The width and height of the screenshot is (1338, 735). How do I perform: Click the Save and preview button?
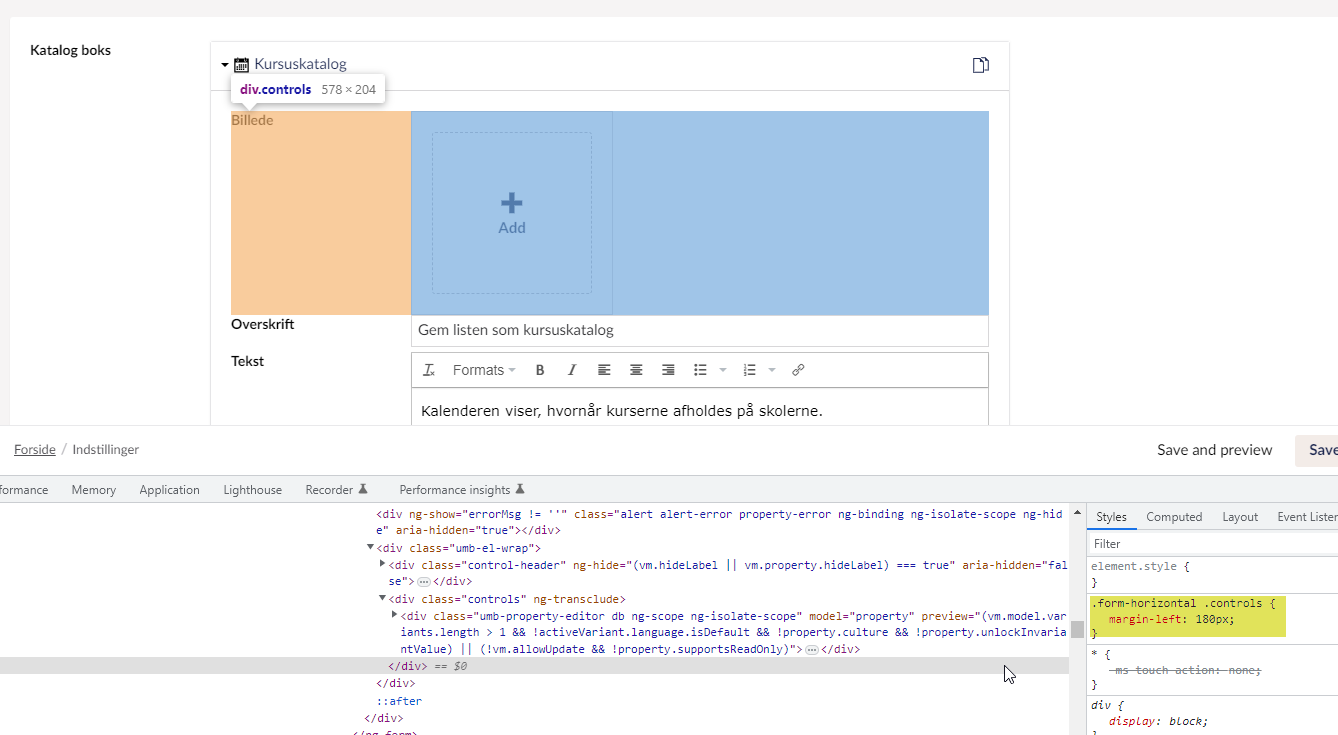coord(1214,449)
